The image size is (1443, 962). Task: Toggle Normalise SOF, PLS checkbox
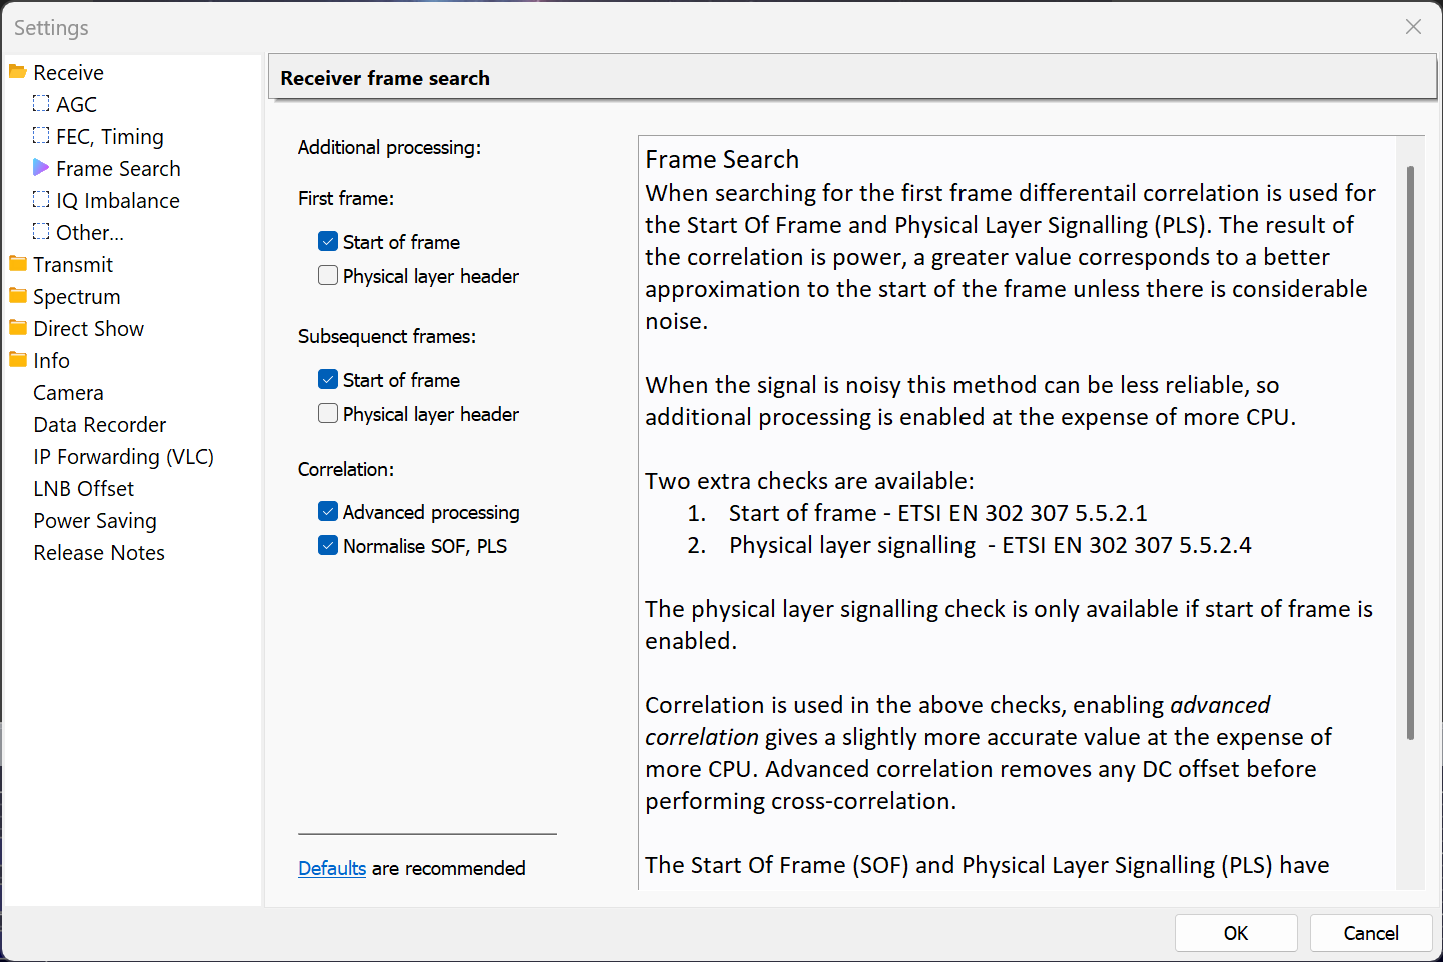(x=328, y=546)
